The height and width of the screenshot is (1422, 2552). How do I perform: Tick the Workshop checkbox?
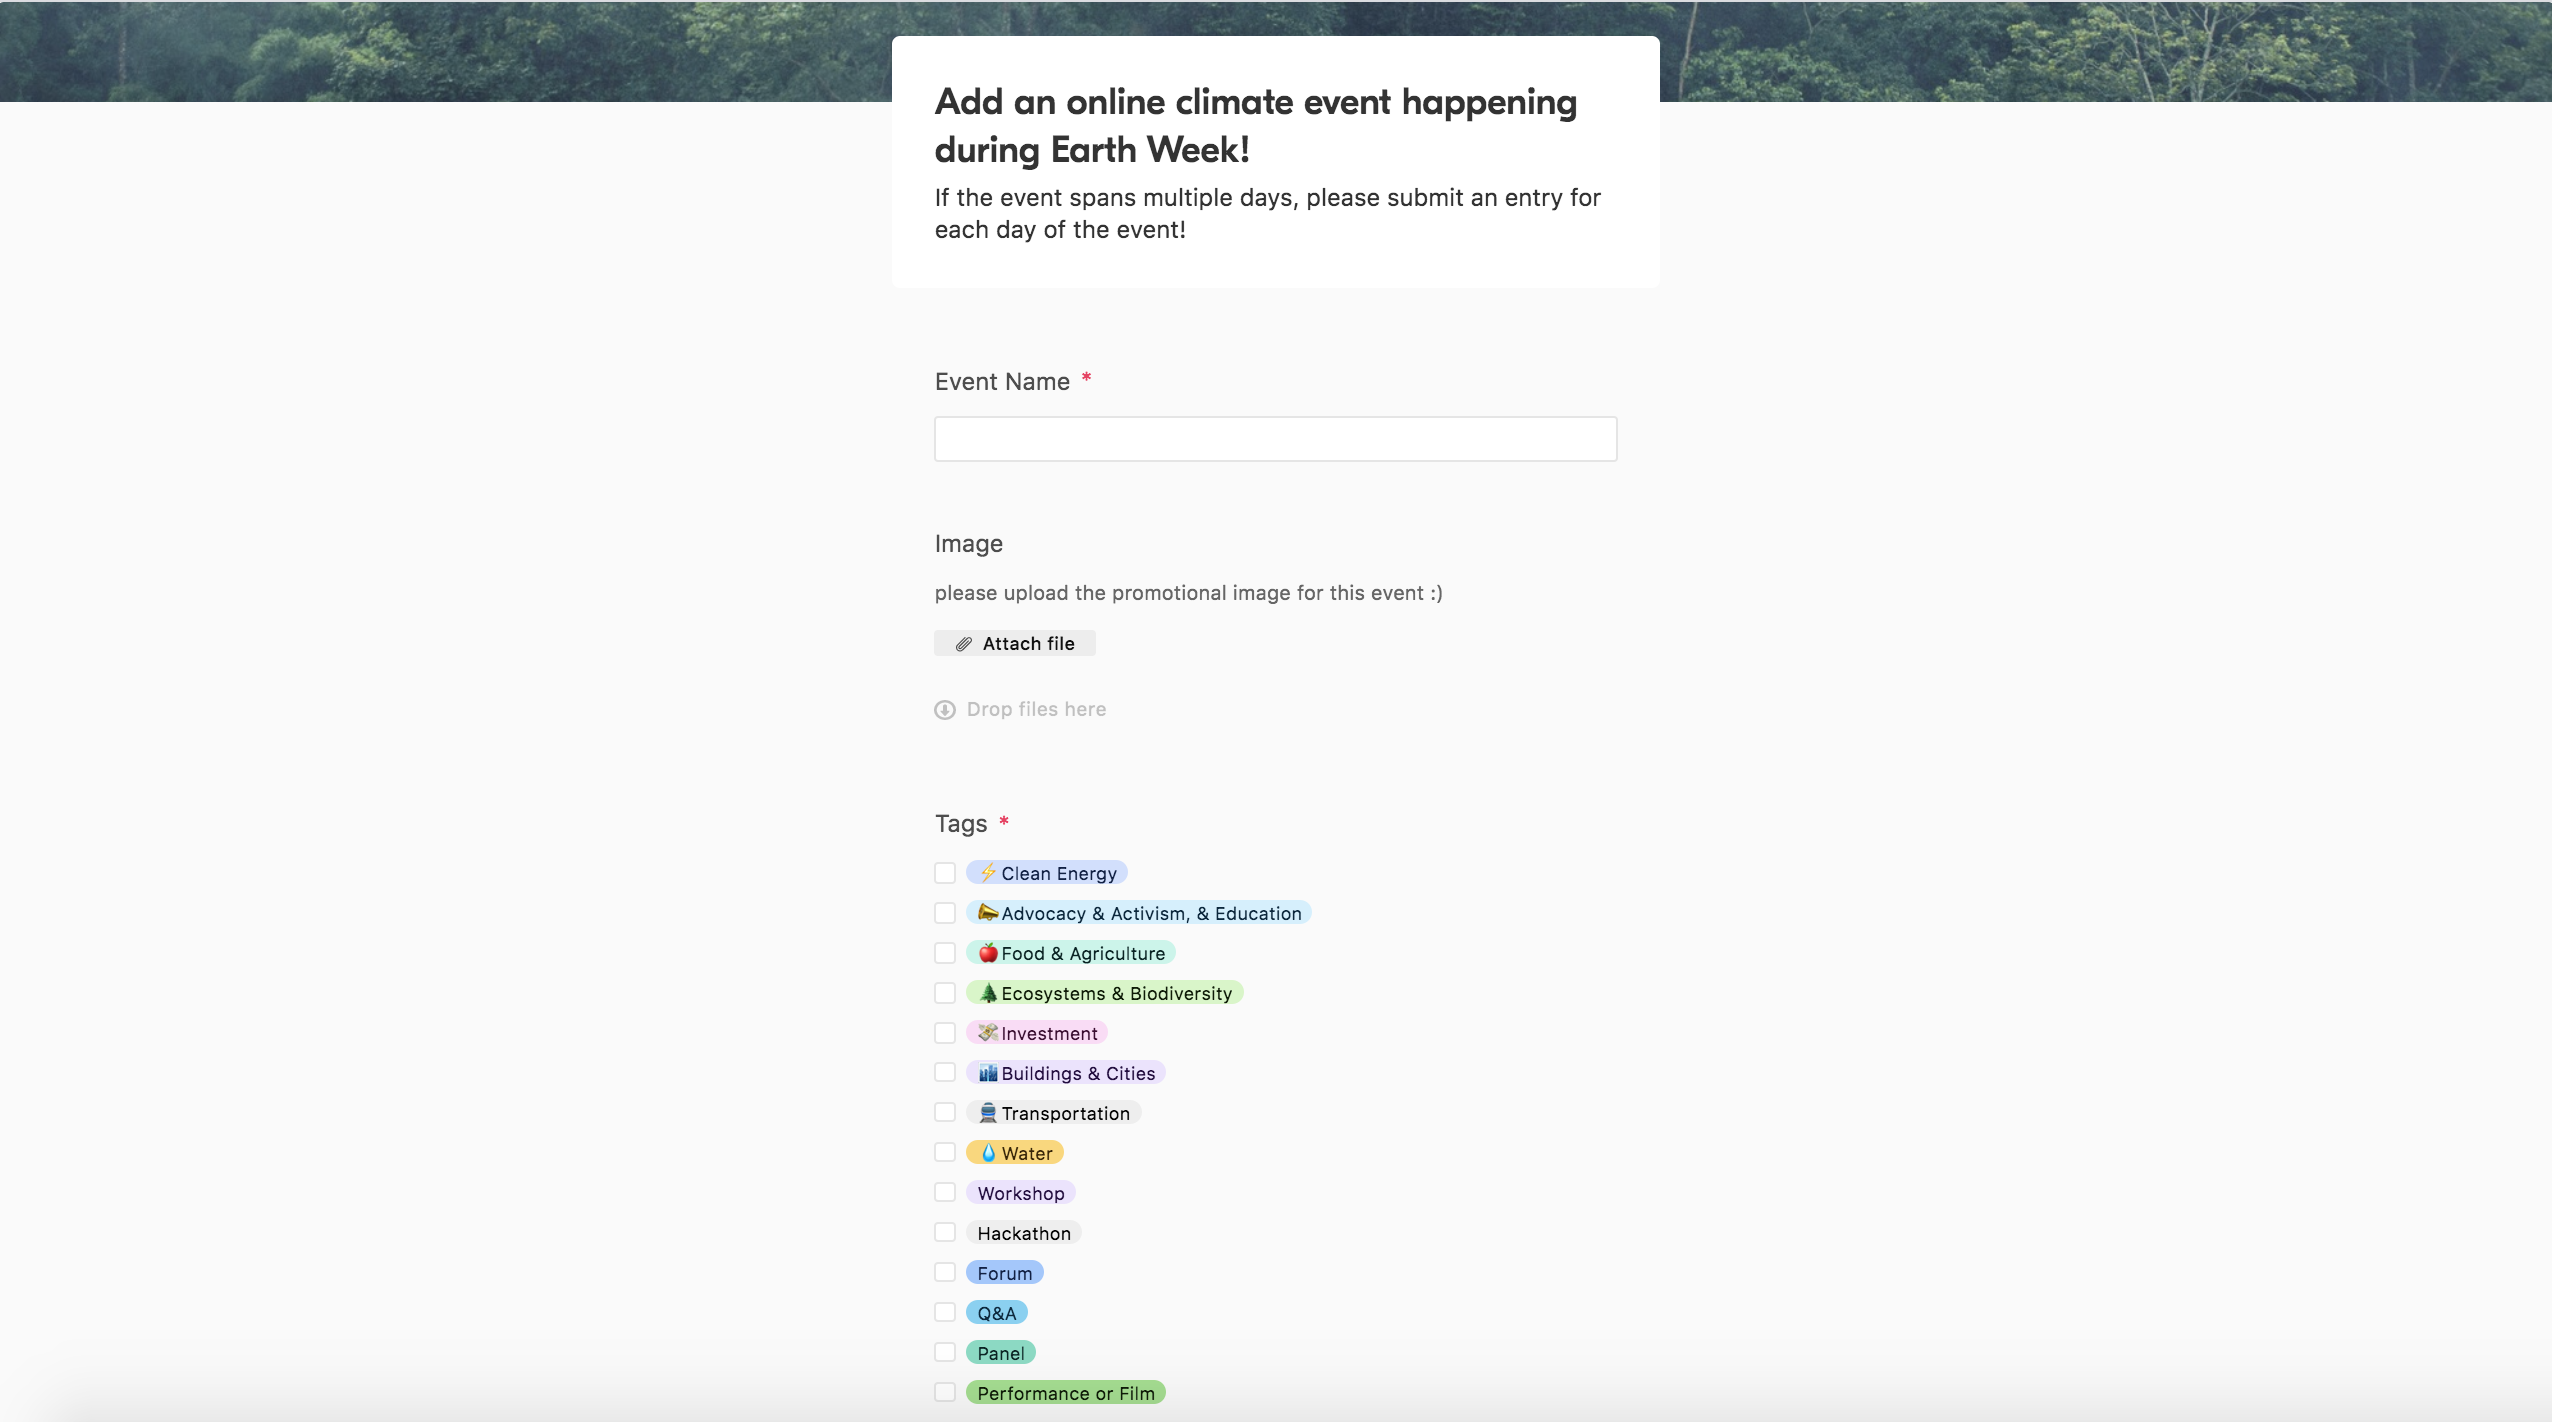[945, 1192]
